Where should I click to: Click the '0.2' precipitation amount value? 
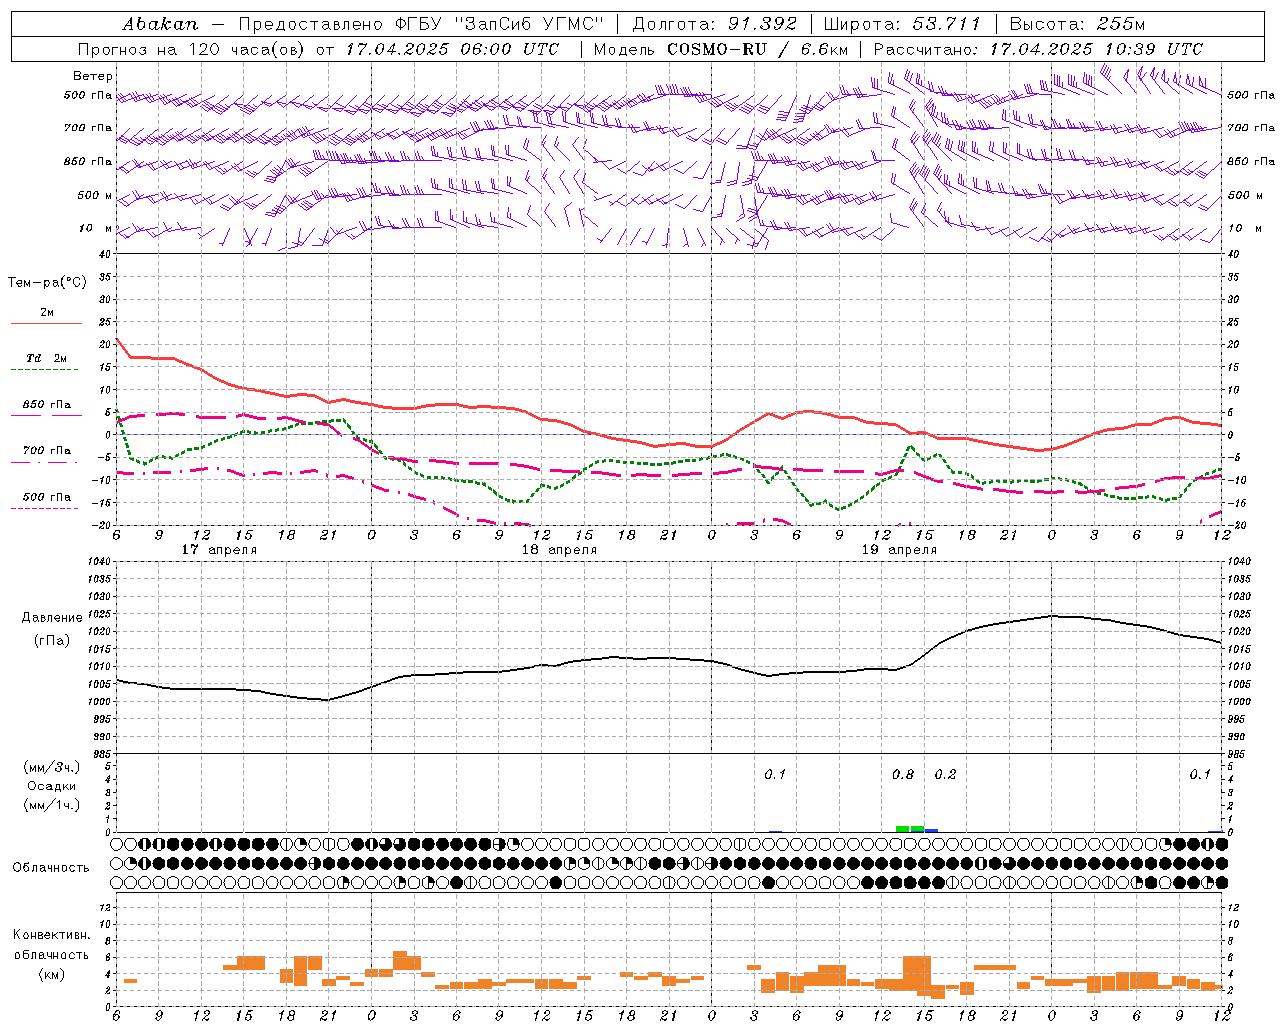point(945,775)
